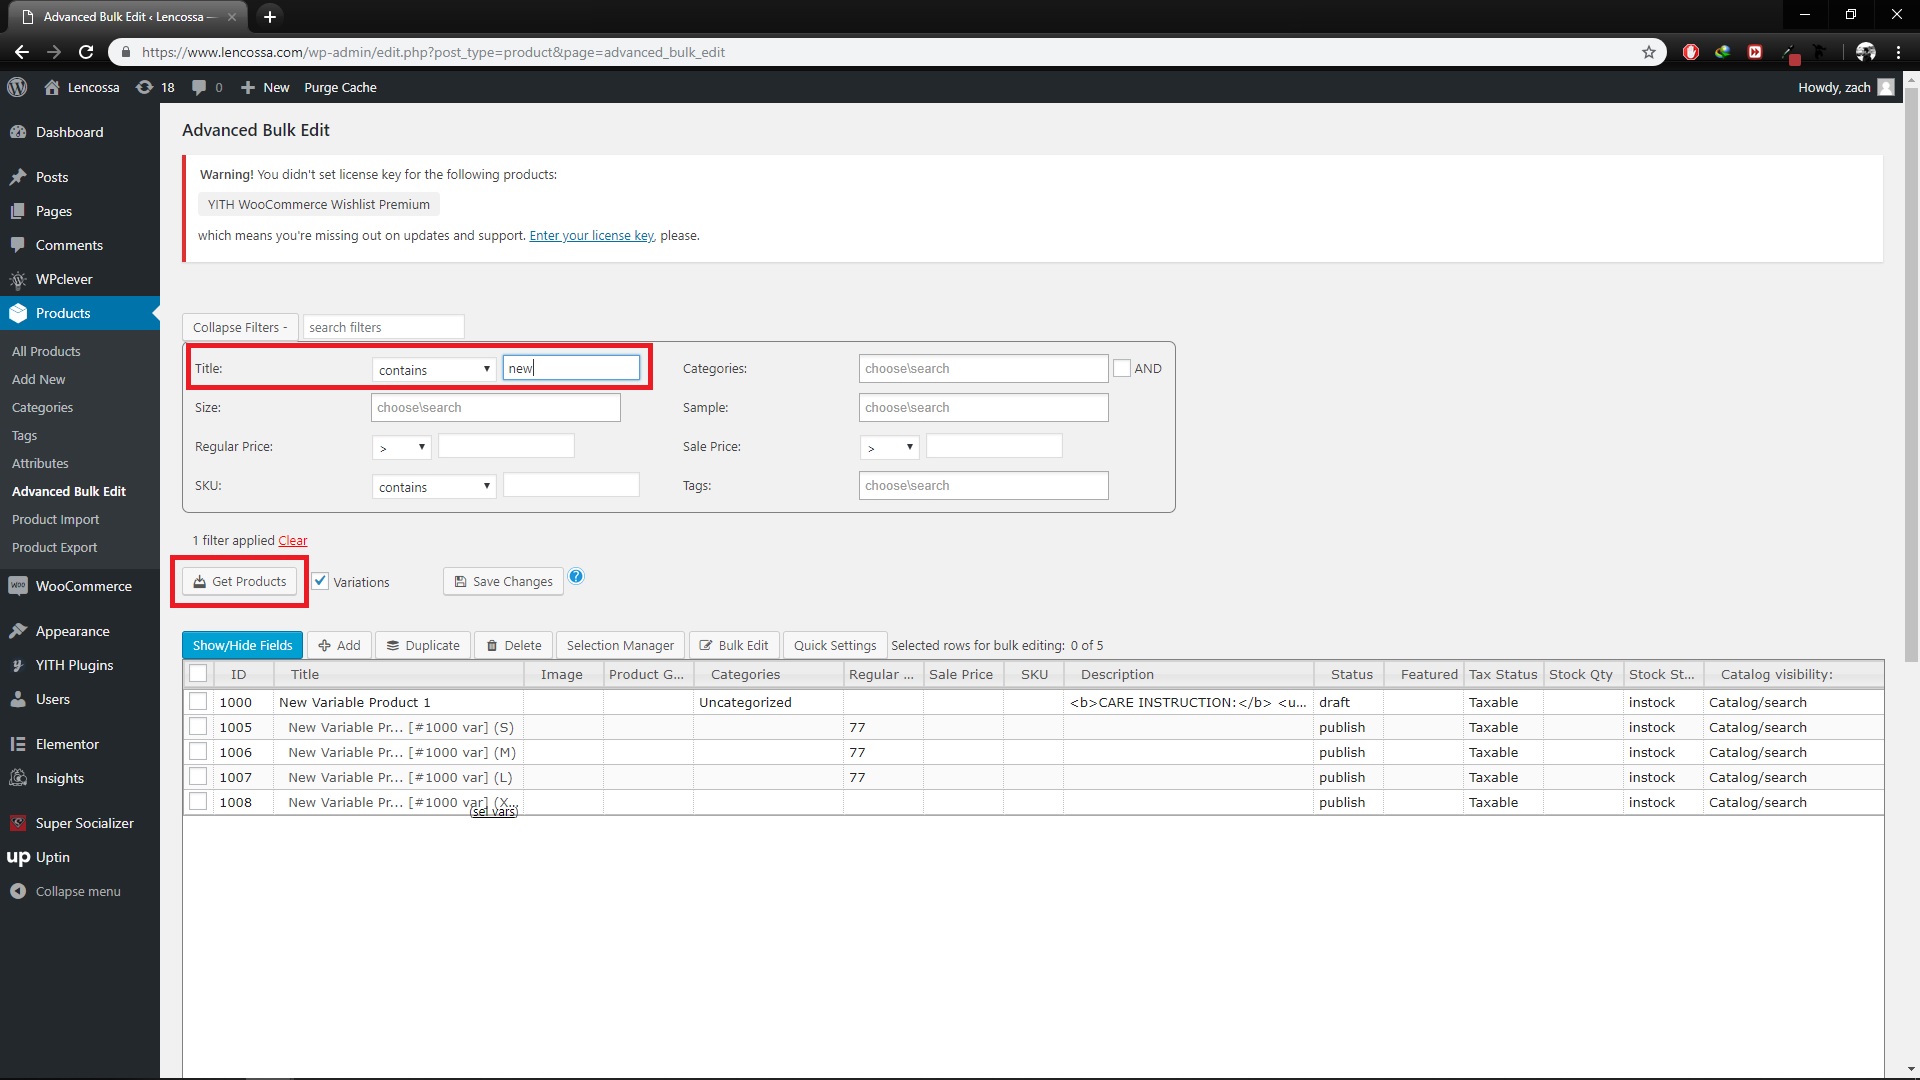1920x1080 pixels.
Task: Click the Pages icon in sidebar
Action: 18,211
